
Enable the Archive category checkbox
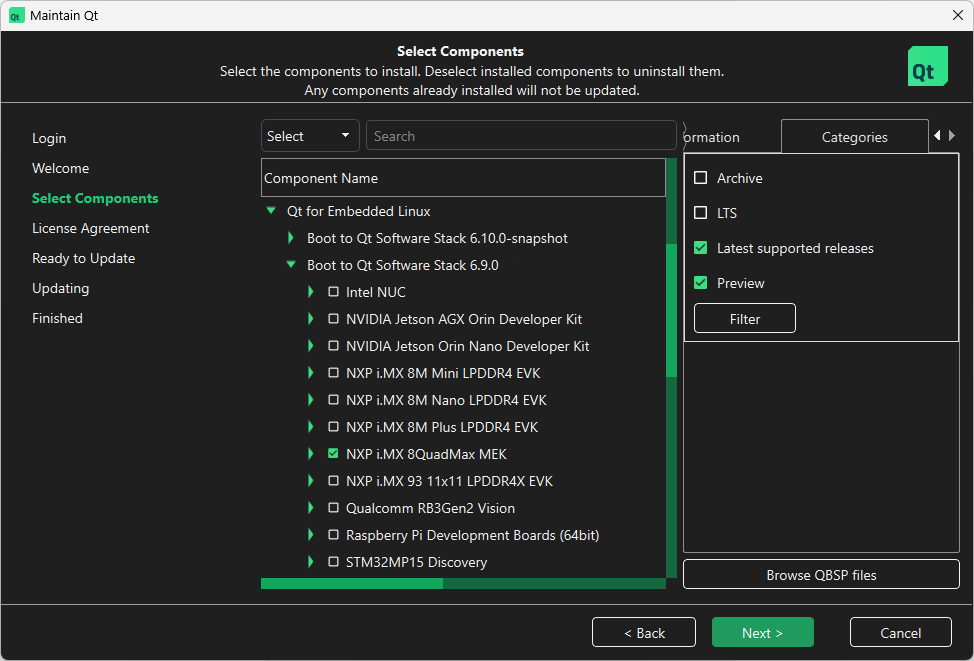[701, 178]
